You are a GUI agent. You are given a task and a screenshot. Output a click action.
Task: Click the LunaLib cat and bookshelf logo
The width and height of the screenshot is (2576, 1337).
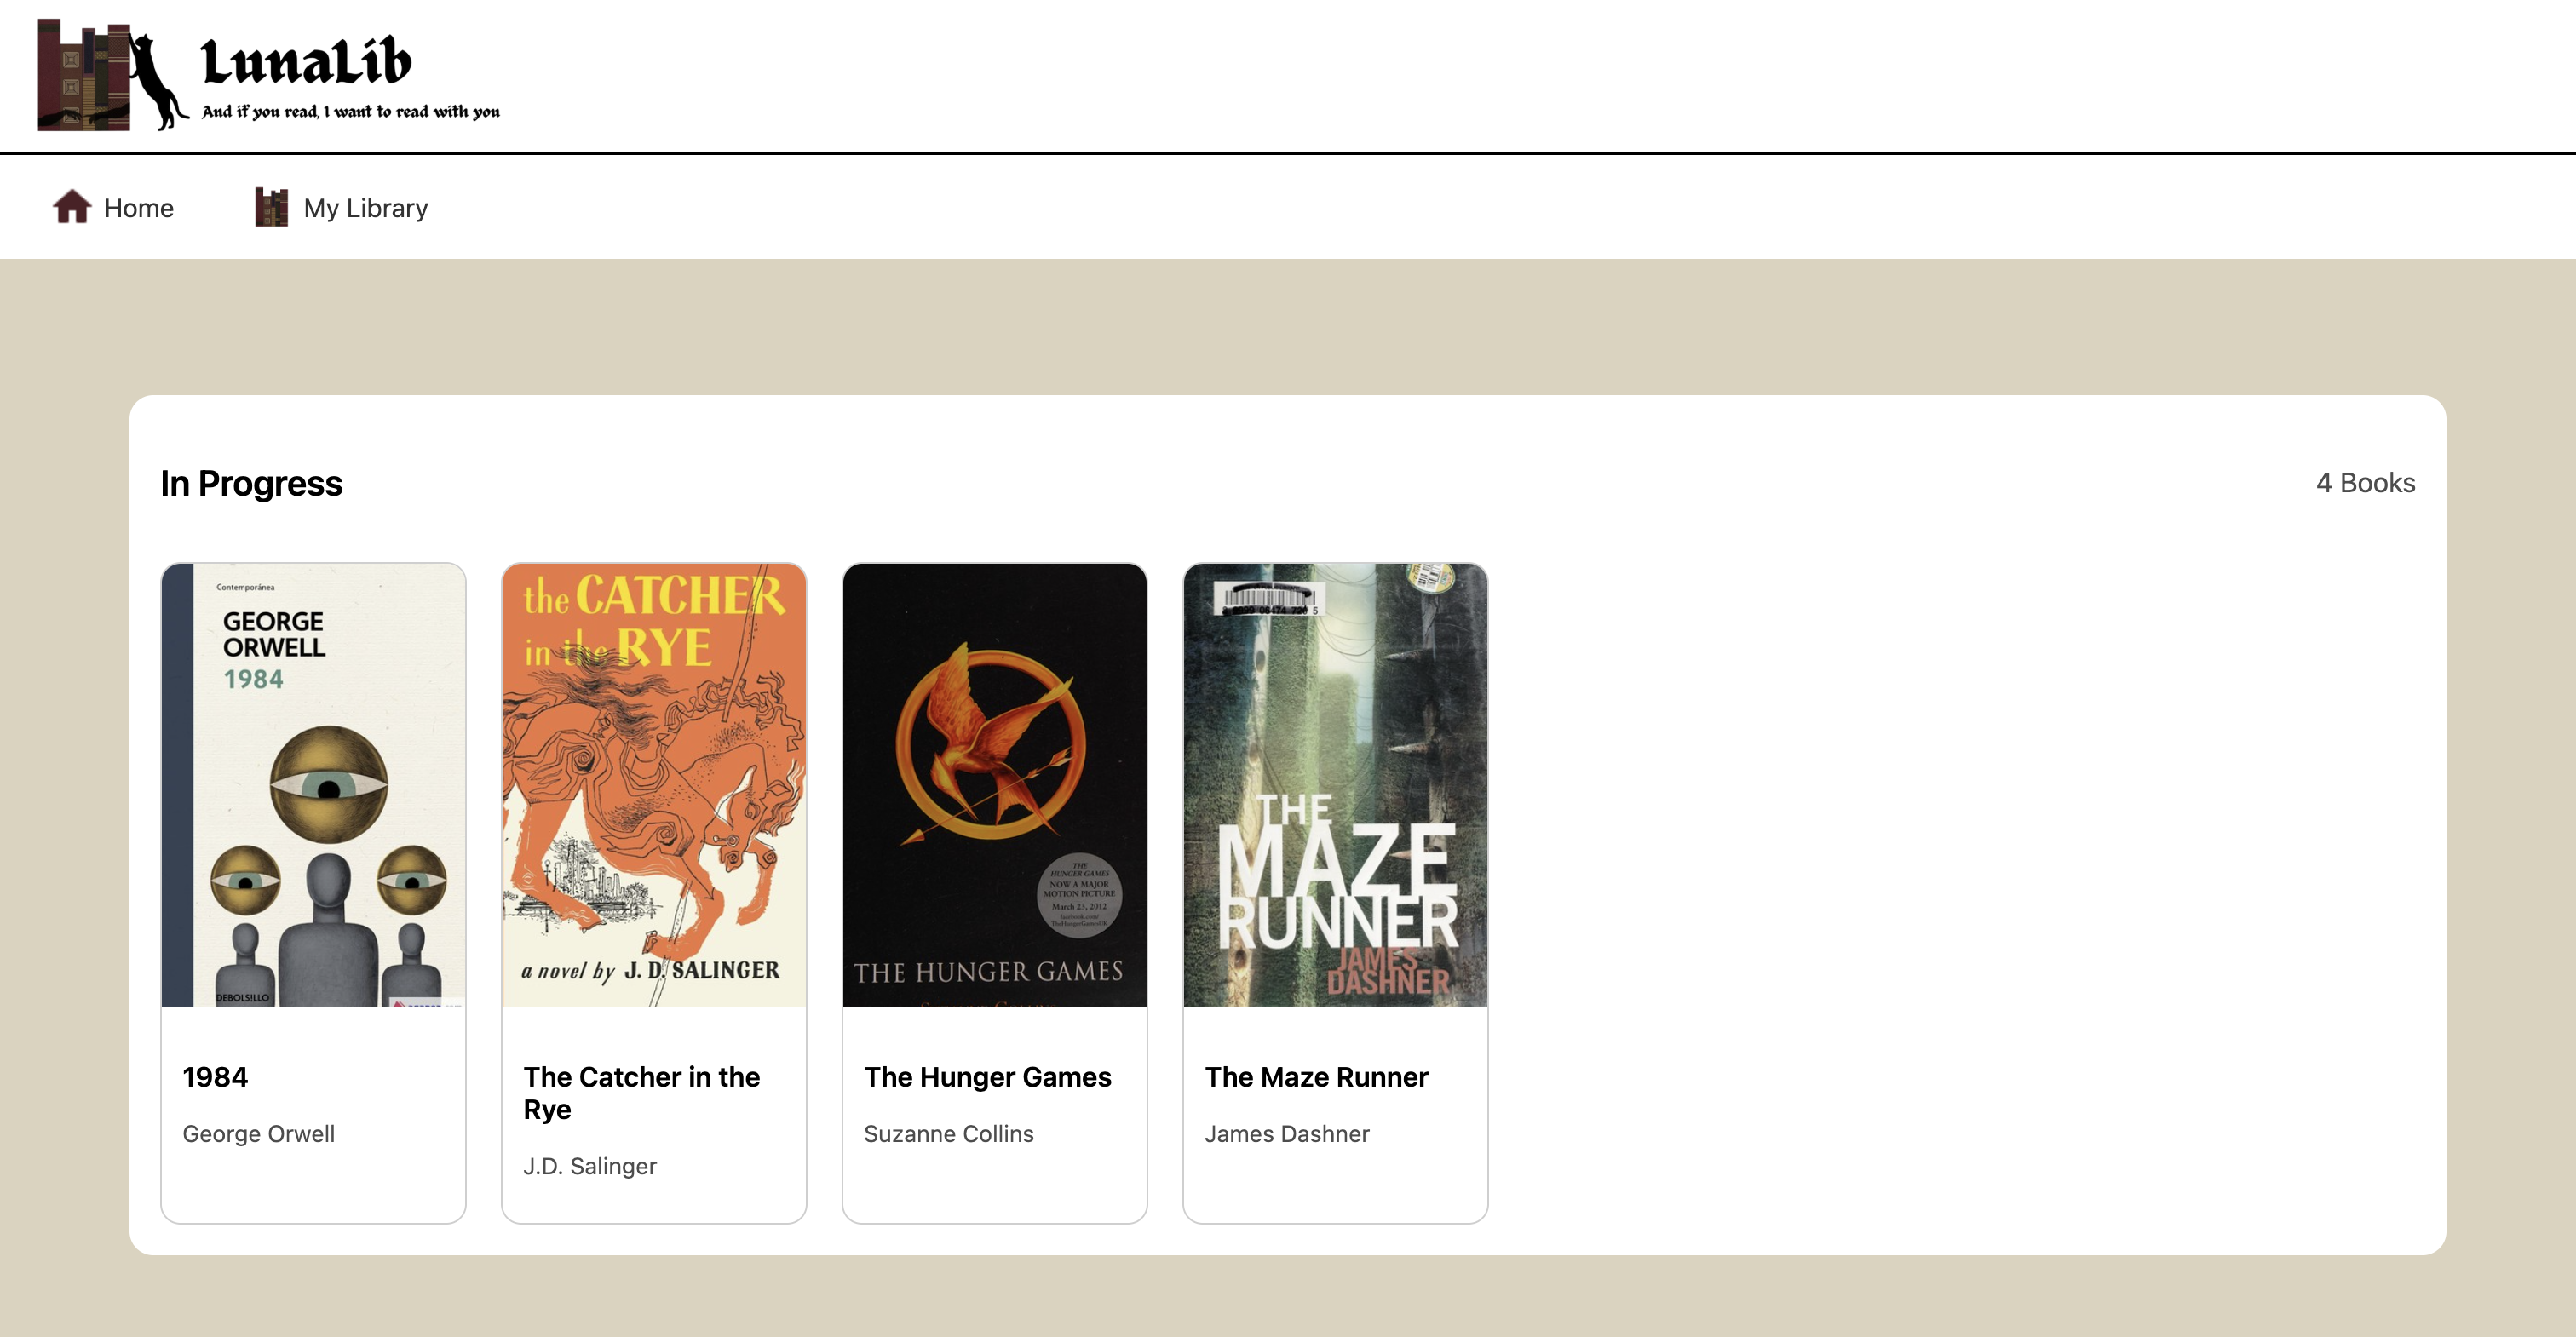point(112,75)
